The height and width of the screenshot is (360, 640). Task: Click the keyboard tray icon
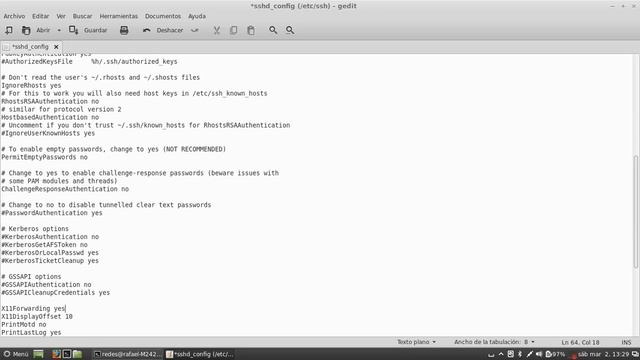click(x=491, y=355)
